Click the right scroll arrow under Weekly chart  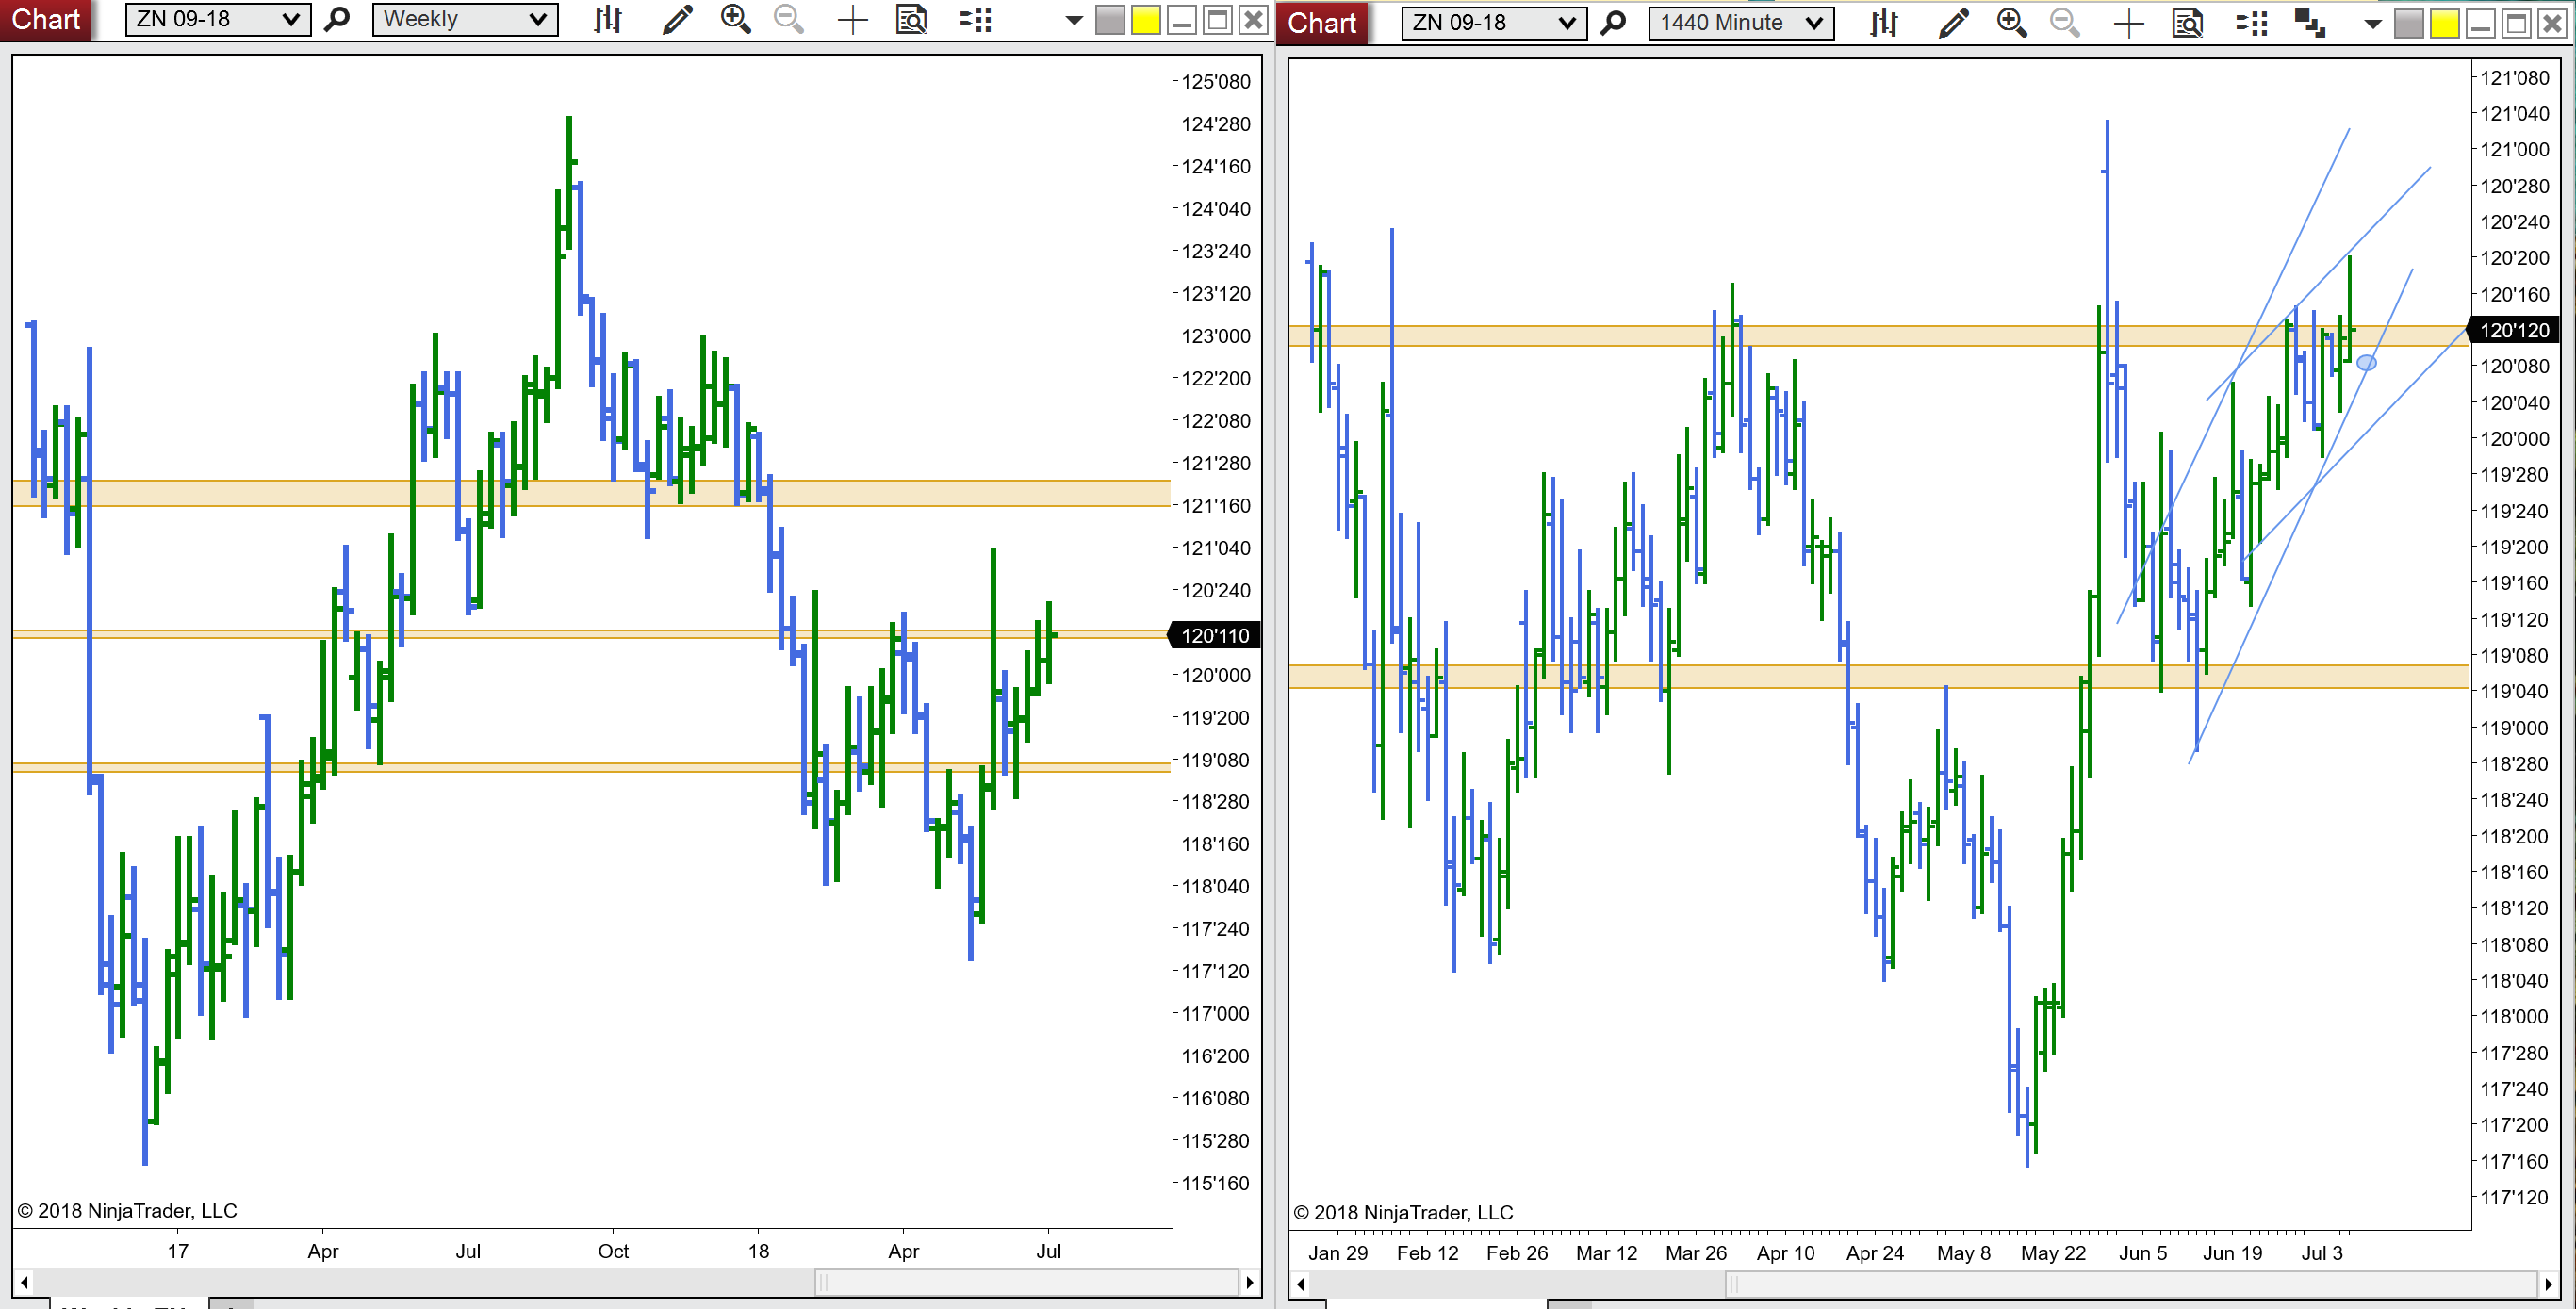click(1249, 1282)
